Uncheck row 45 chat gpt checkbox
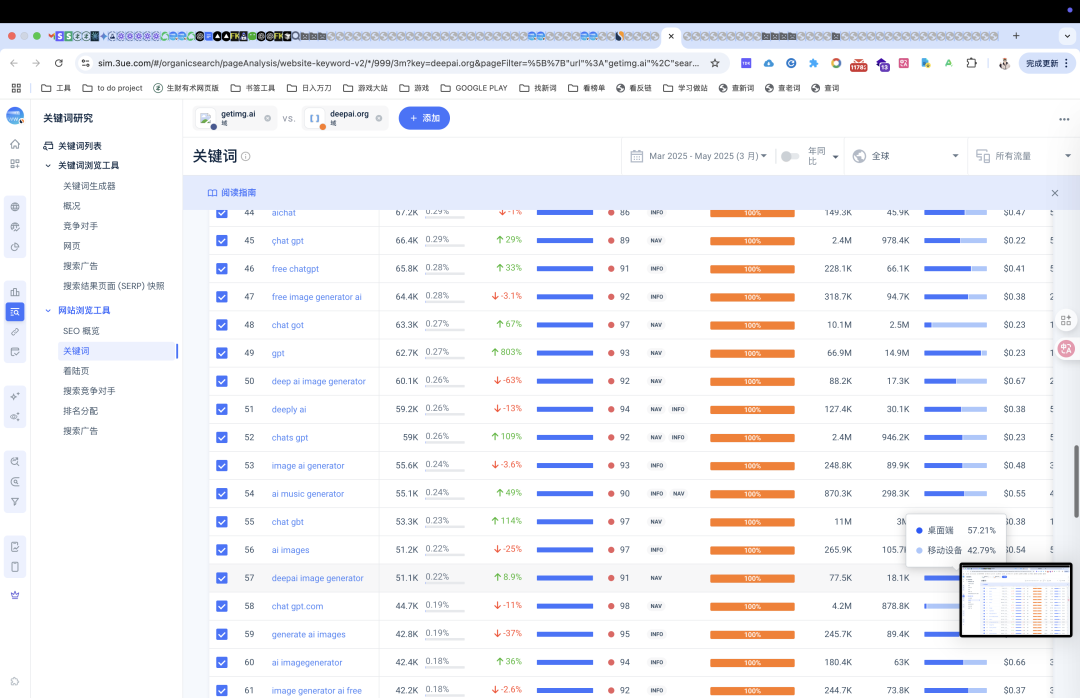1080x698 pixels. click(222, 240)
